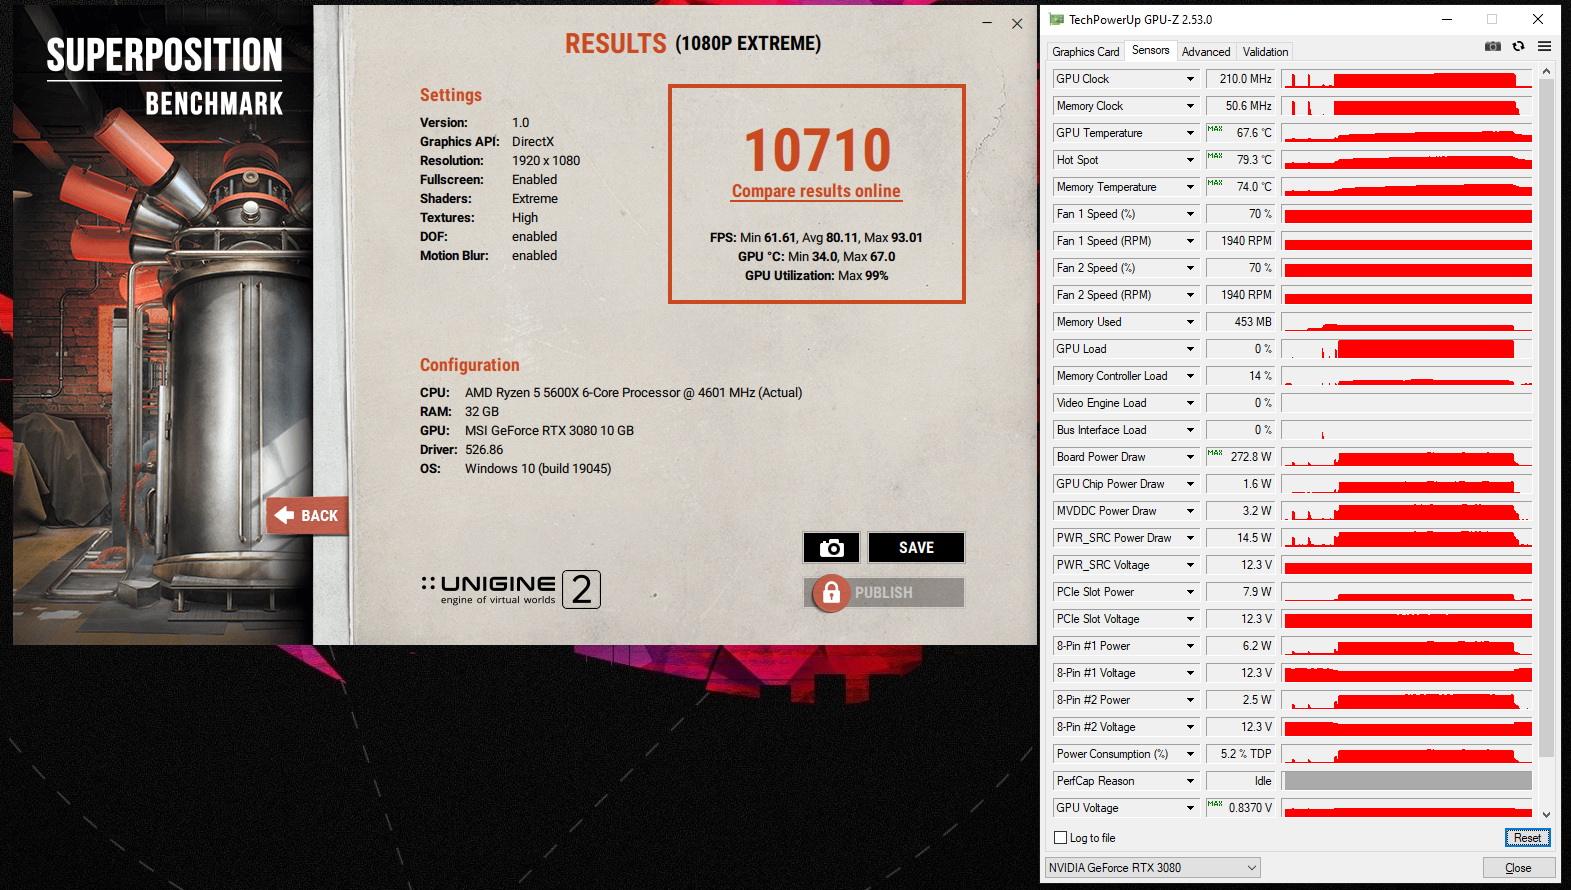Open the MVDDC Power Draw dropdown
The image size is (1571, 890).
click(x=1190, y=511)
